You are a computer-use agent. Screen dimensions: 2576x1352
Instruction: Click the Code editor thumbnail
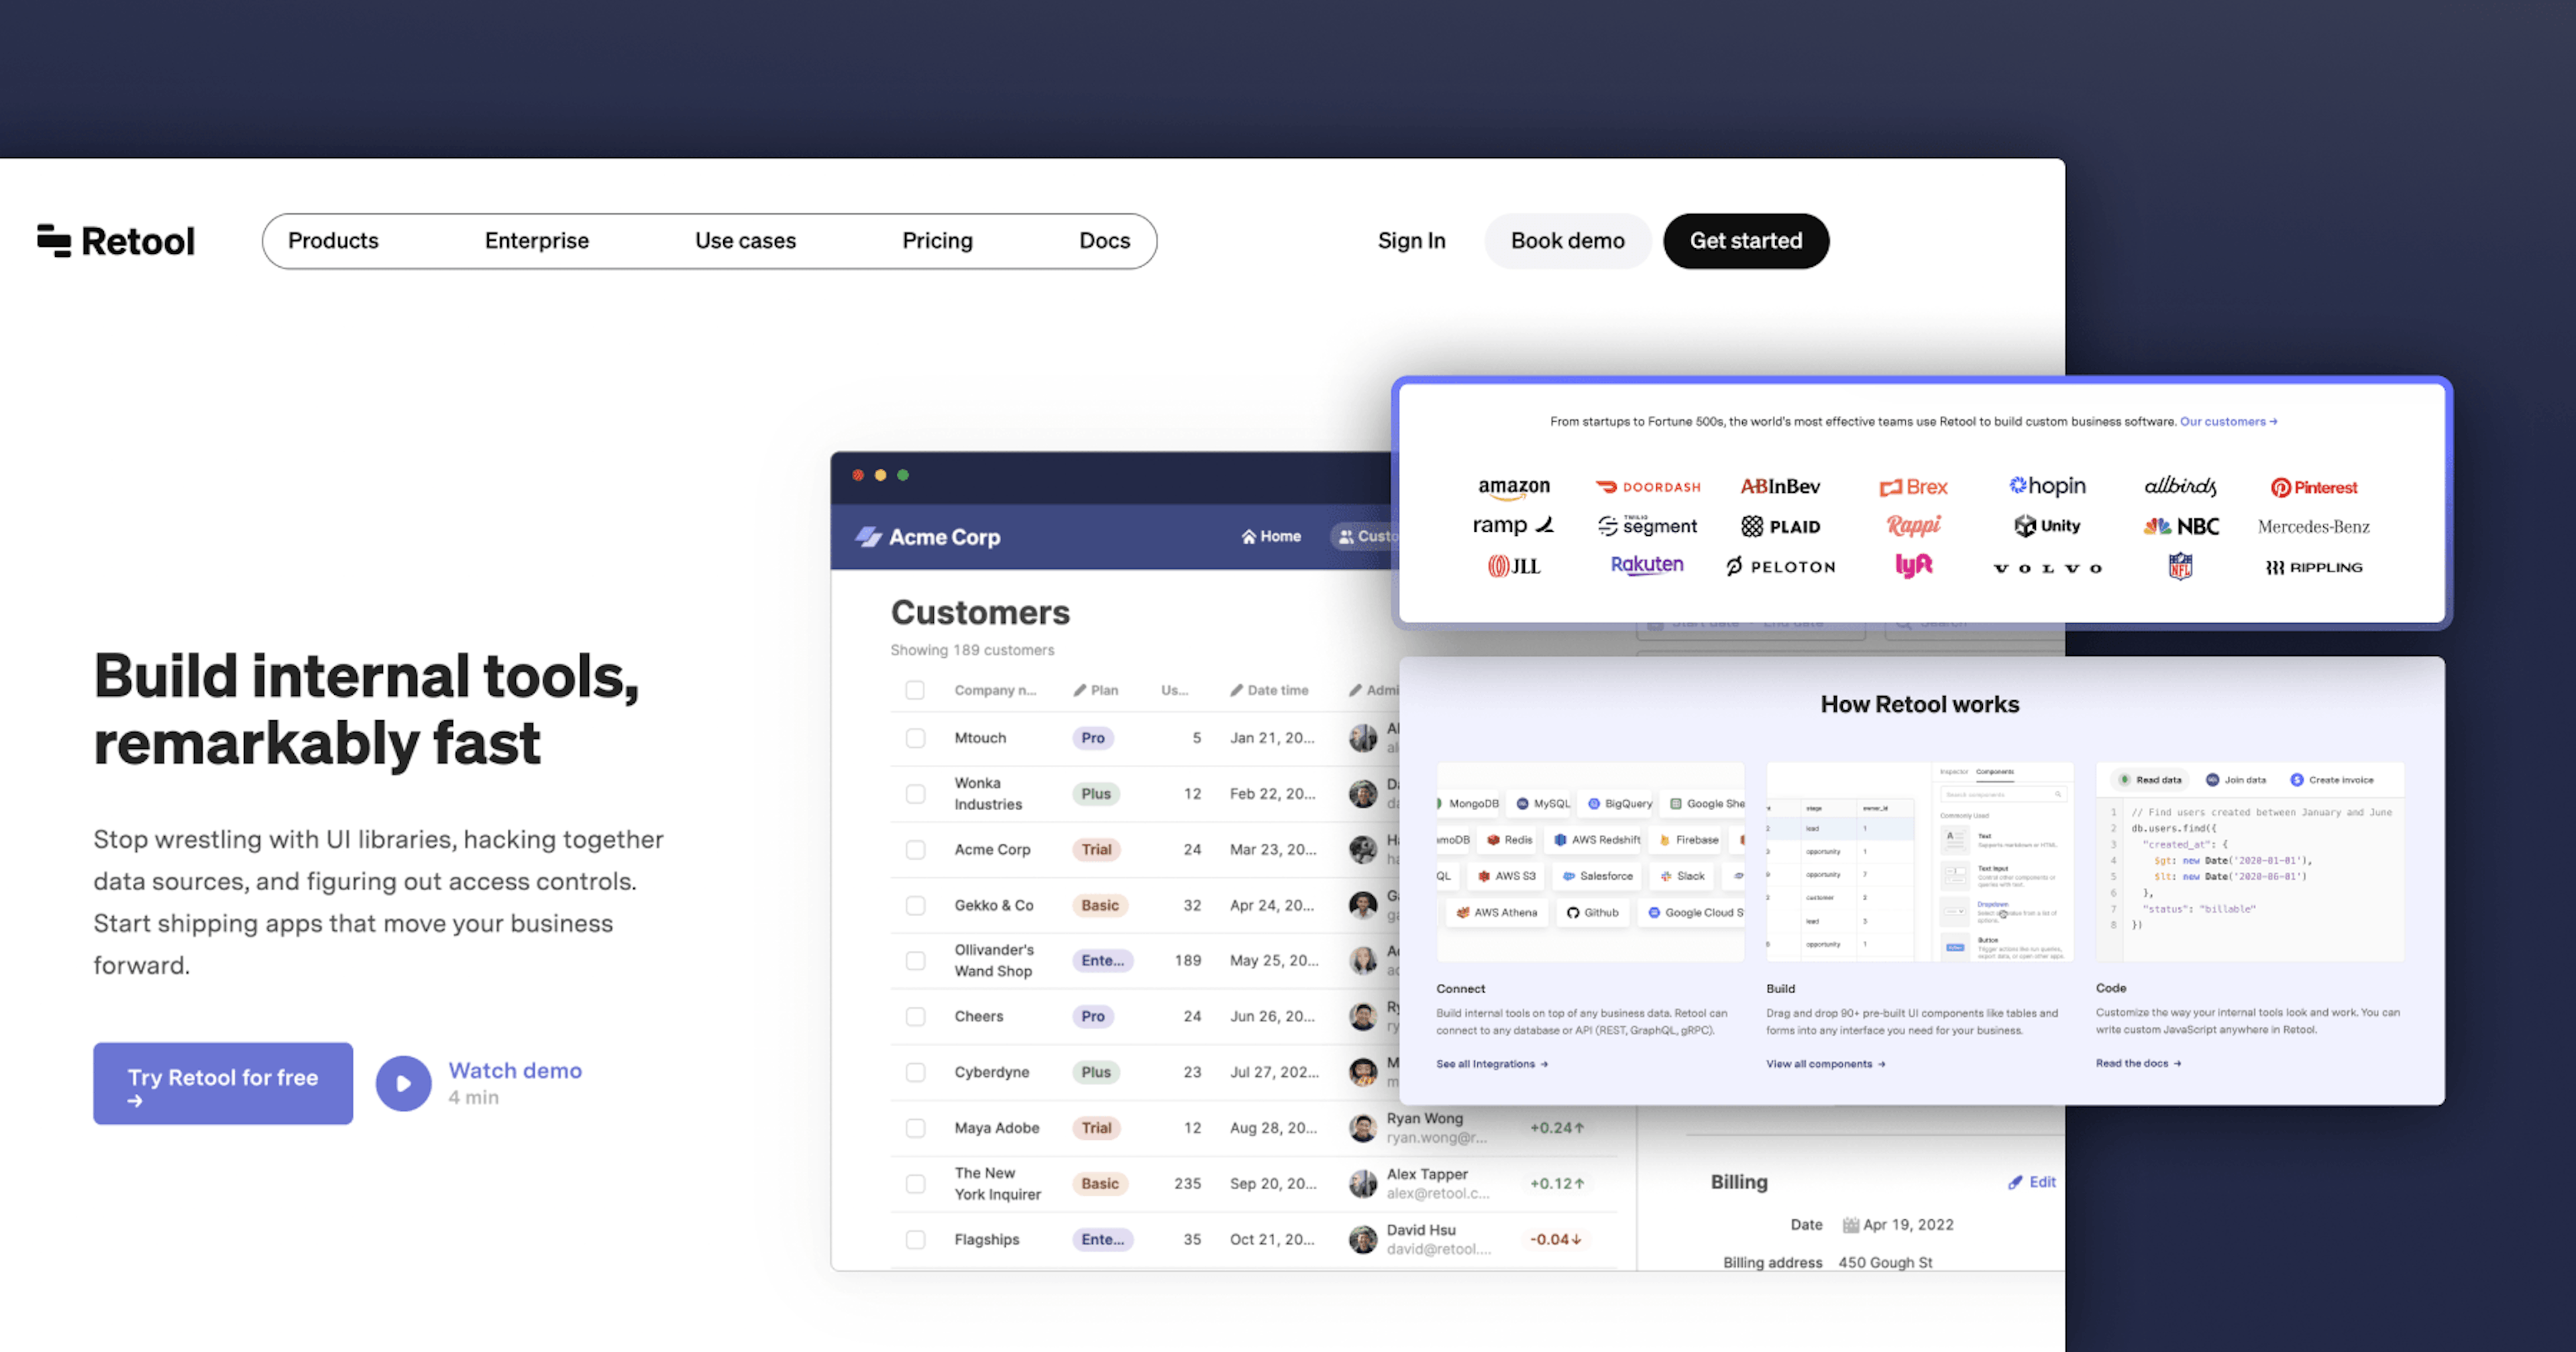[2250, 863]
